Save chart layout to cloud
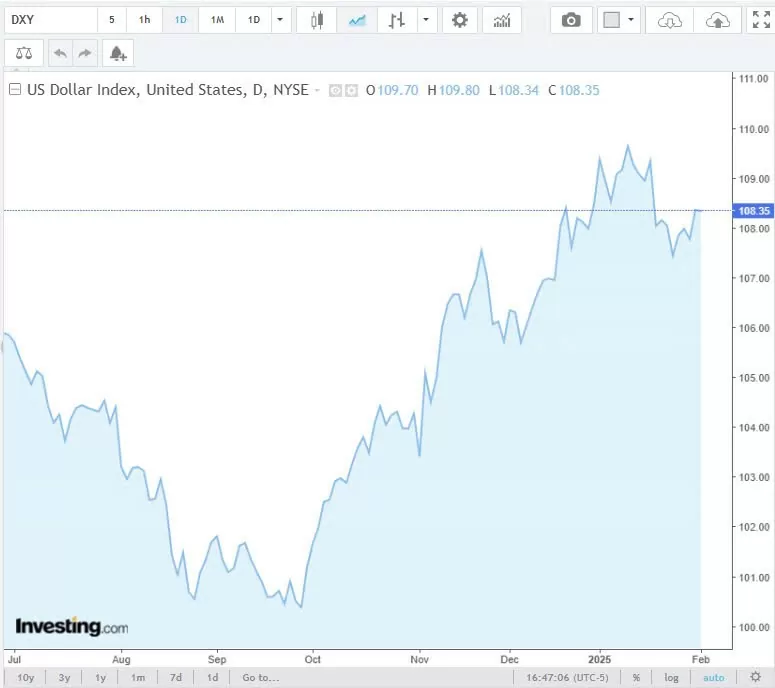This screenshot has height=688, width=775. [718, 20]
